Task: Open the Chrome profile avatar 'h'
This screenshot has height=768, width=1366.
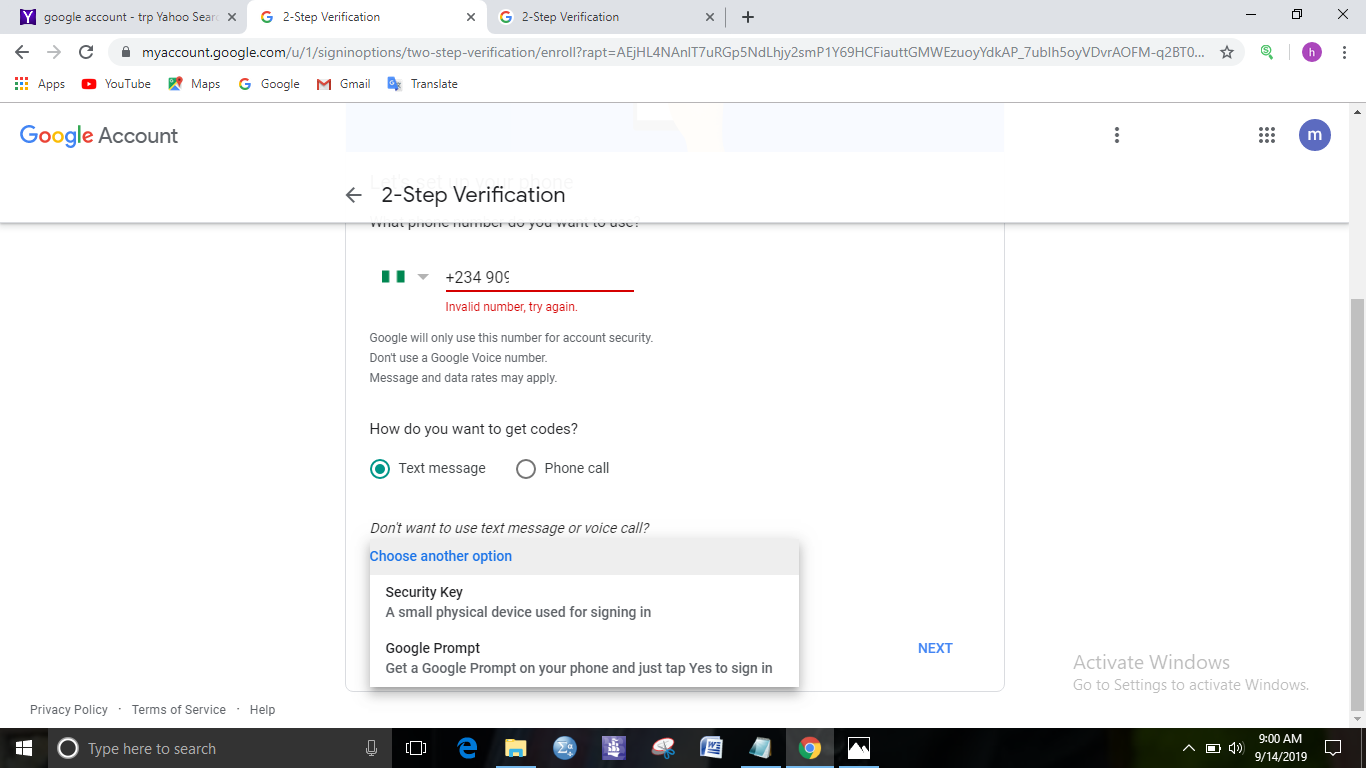Action: tap(1311, 52)
